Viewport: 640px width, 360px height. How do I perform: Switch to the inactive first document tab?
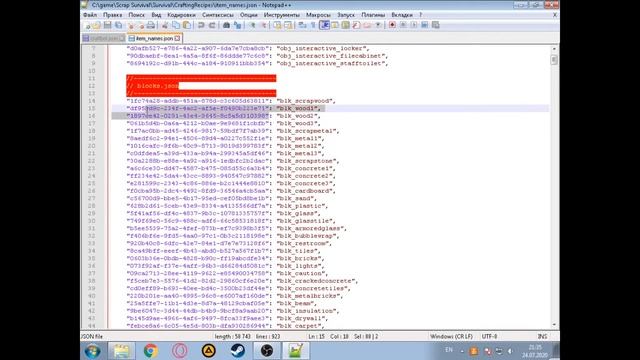[x=103, y=38]
